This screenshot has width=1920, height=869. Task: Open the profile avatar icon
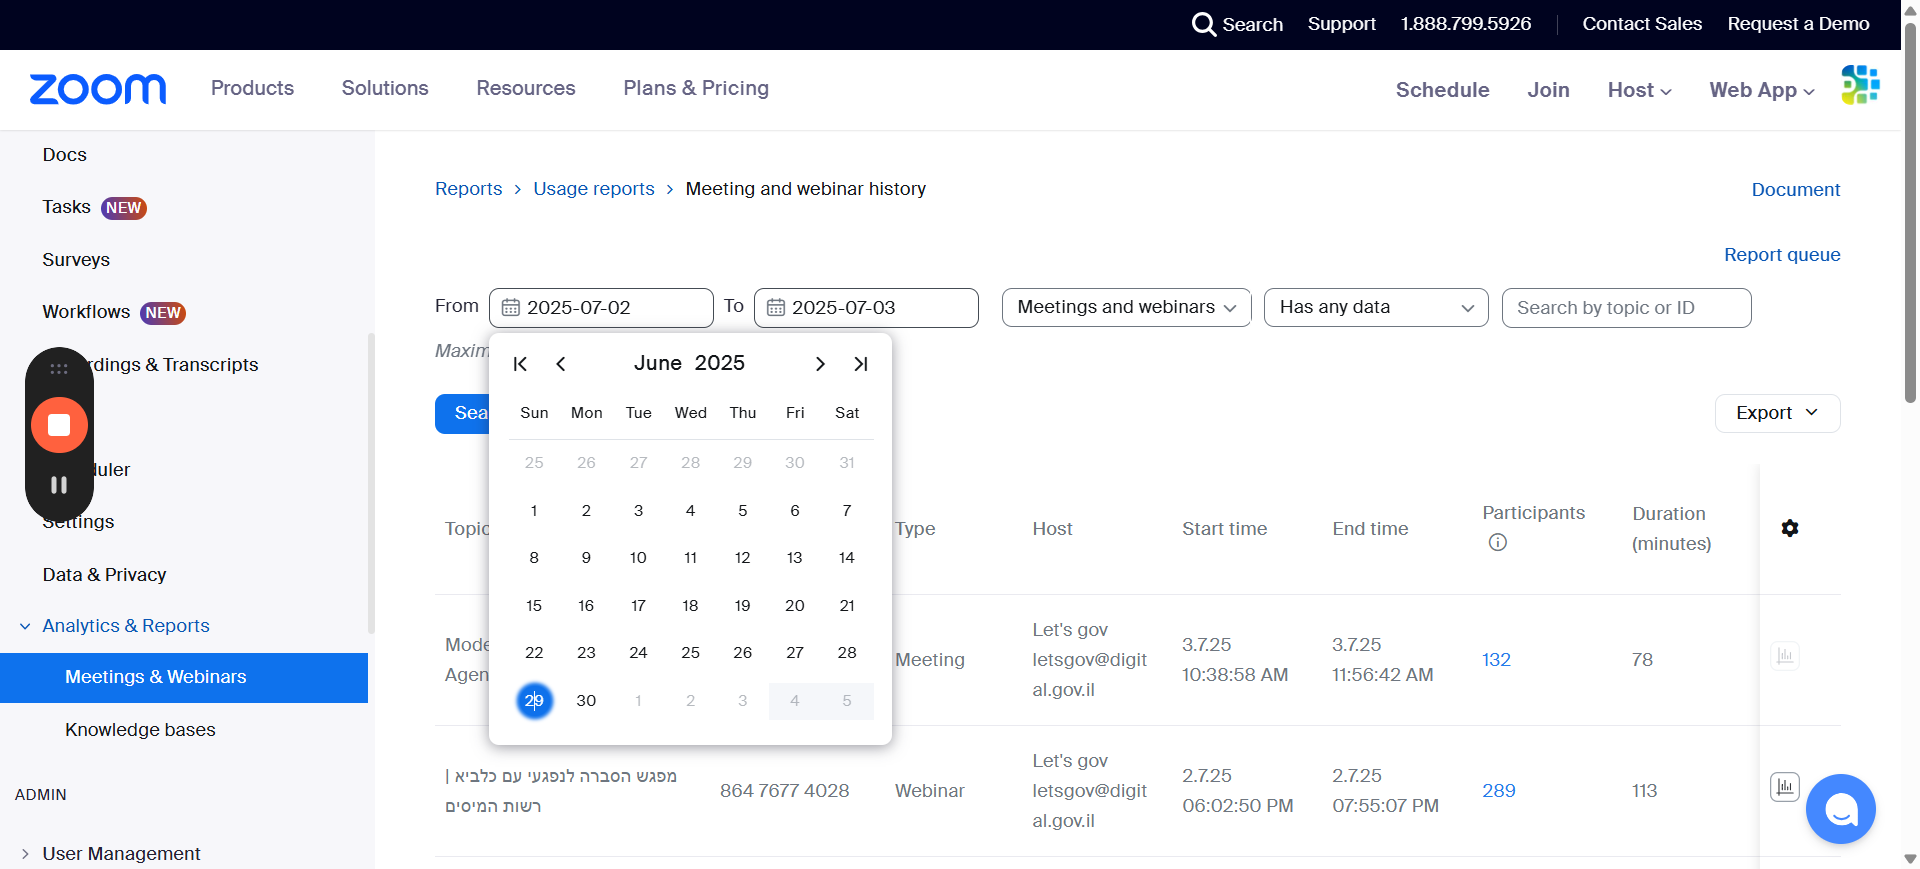1860,85
